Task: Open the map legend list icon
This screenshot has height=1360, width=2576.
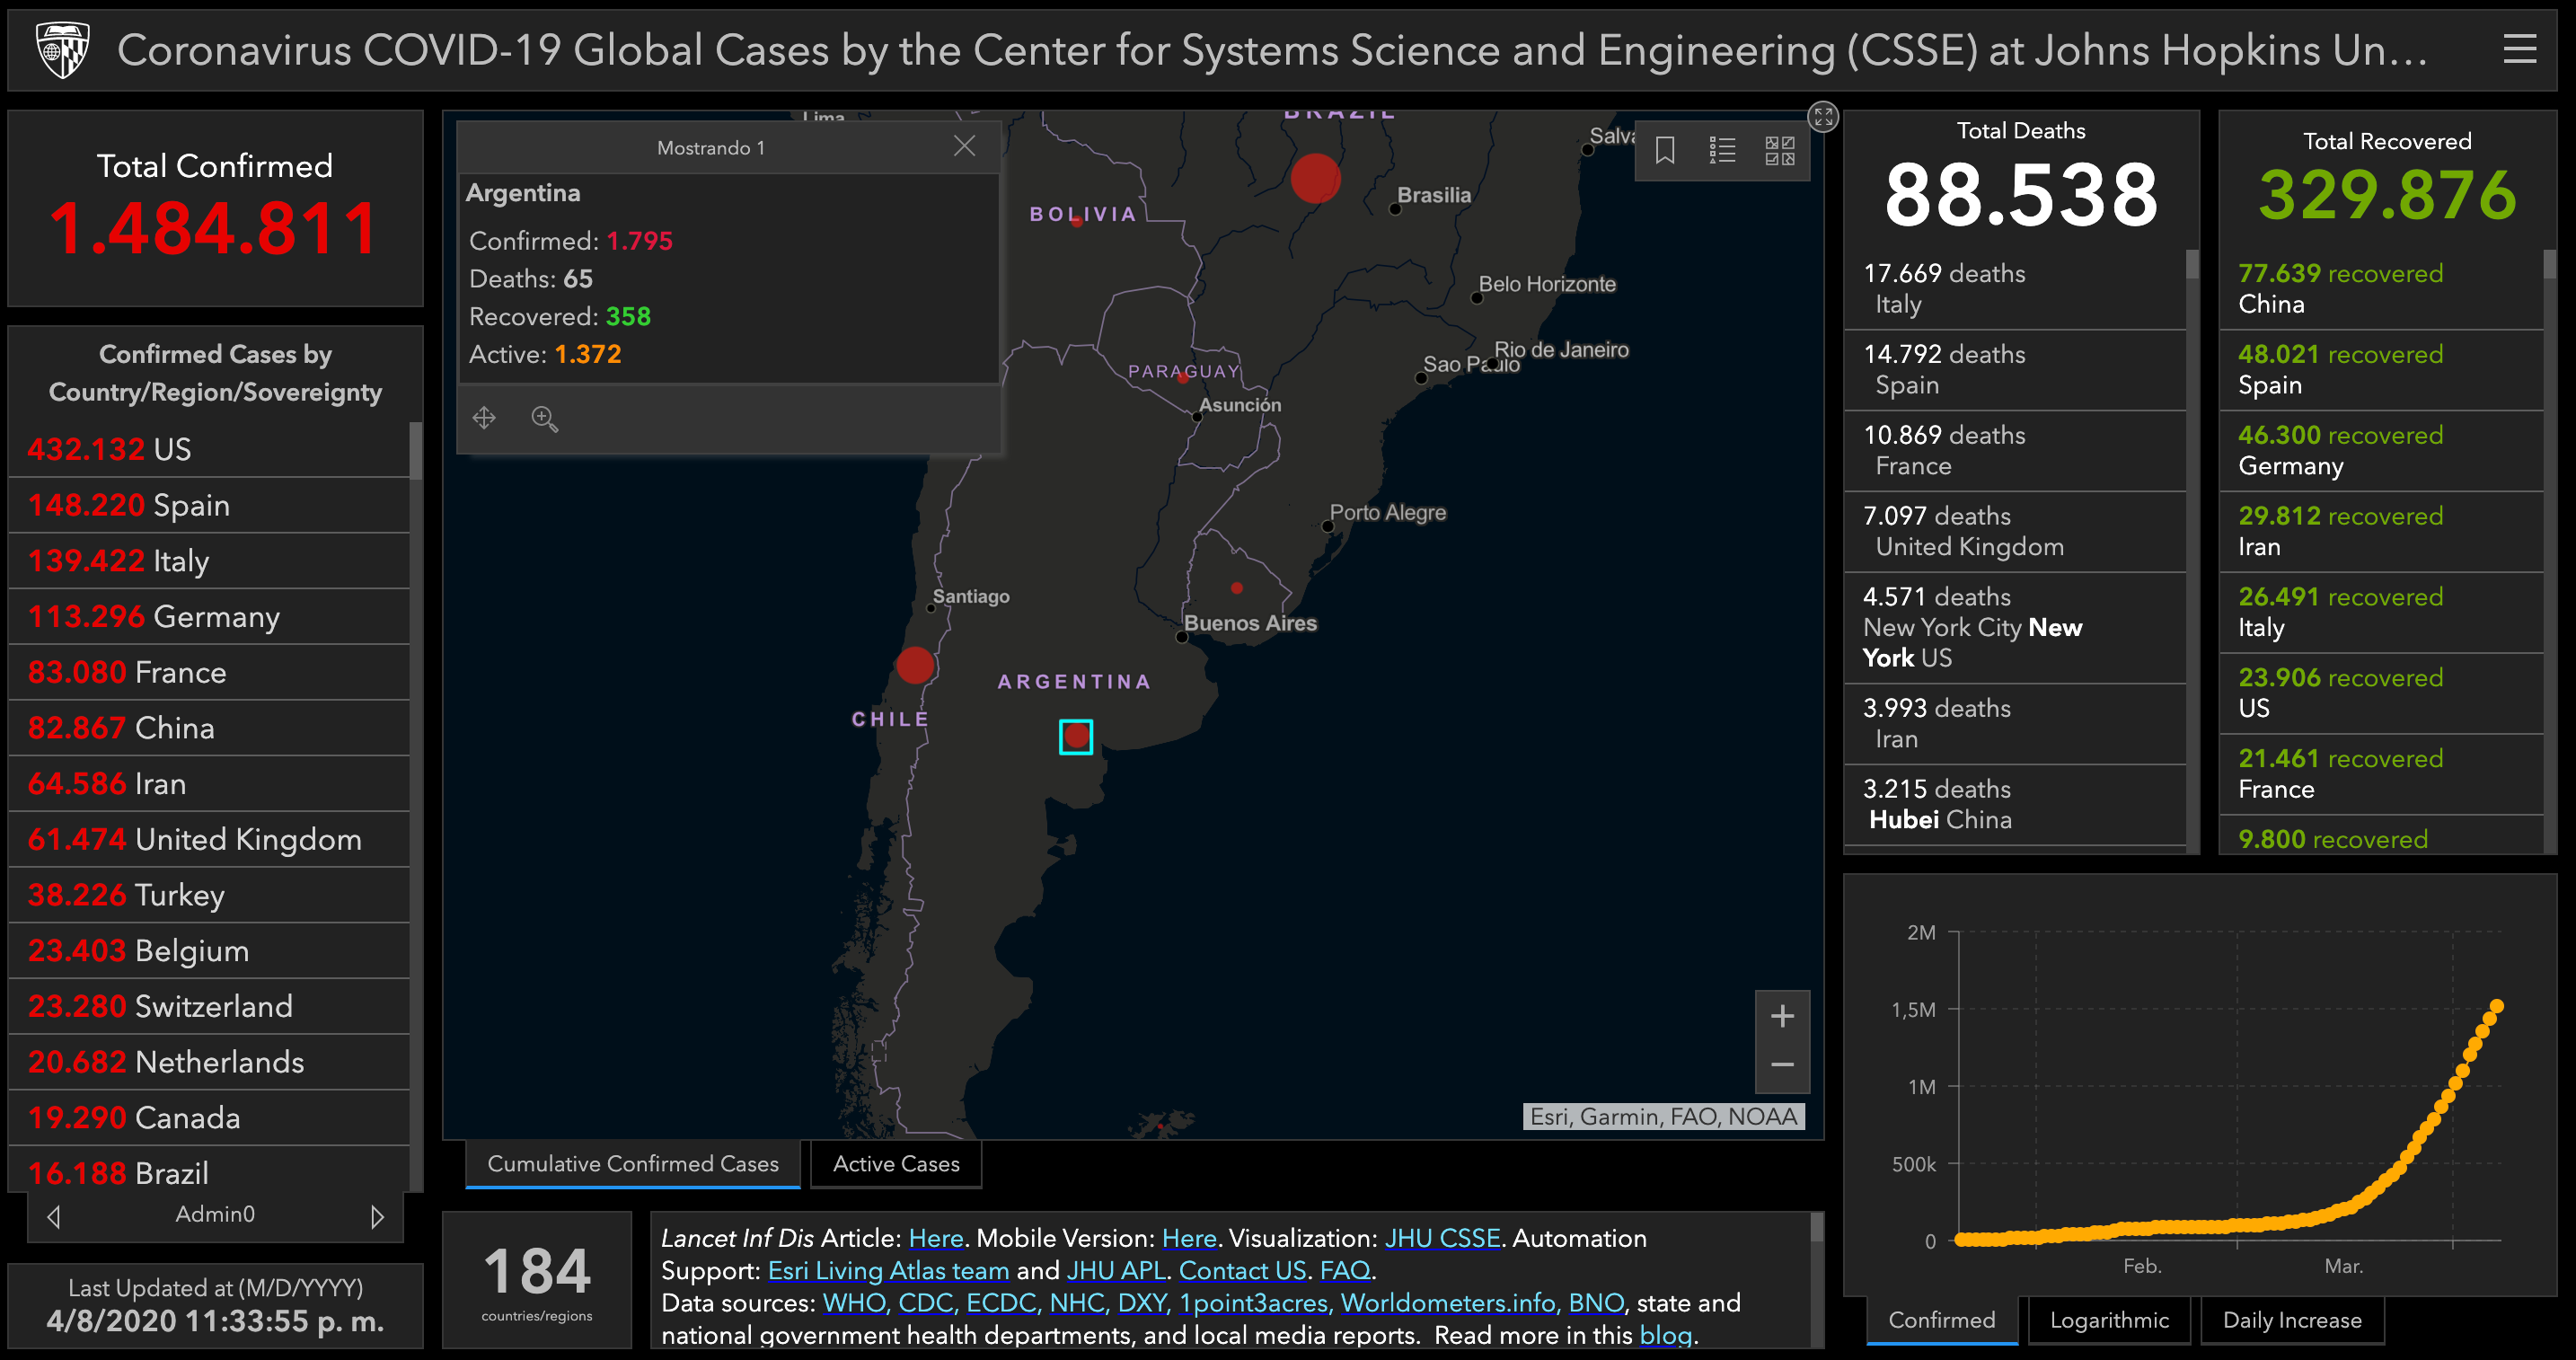Action: (x=1722, y=151)
